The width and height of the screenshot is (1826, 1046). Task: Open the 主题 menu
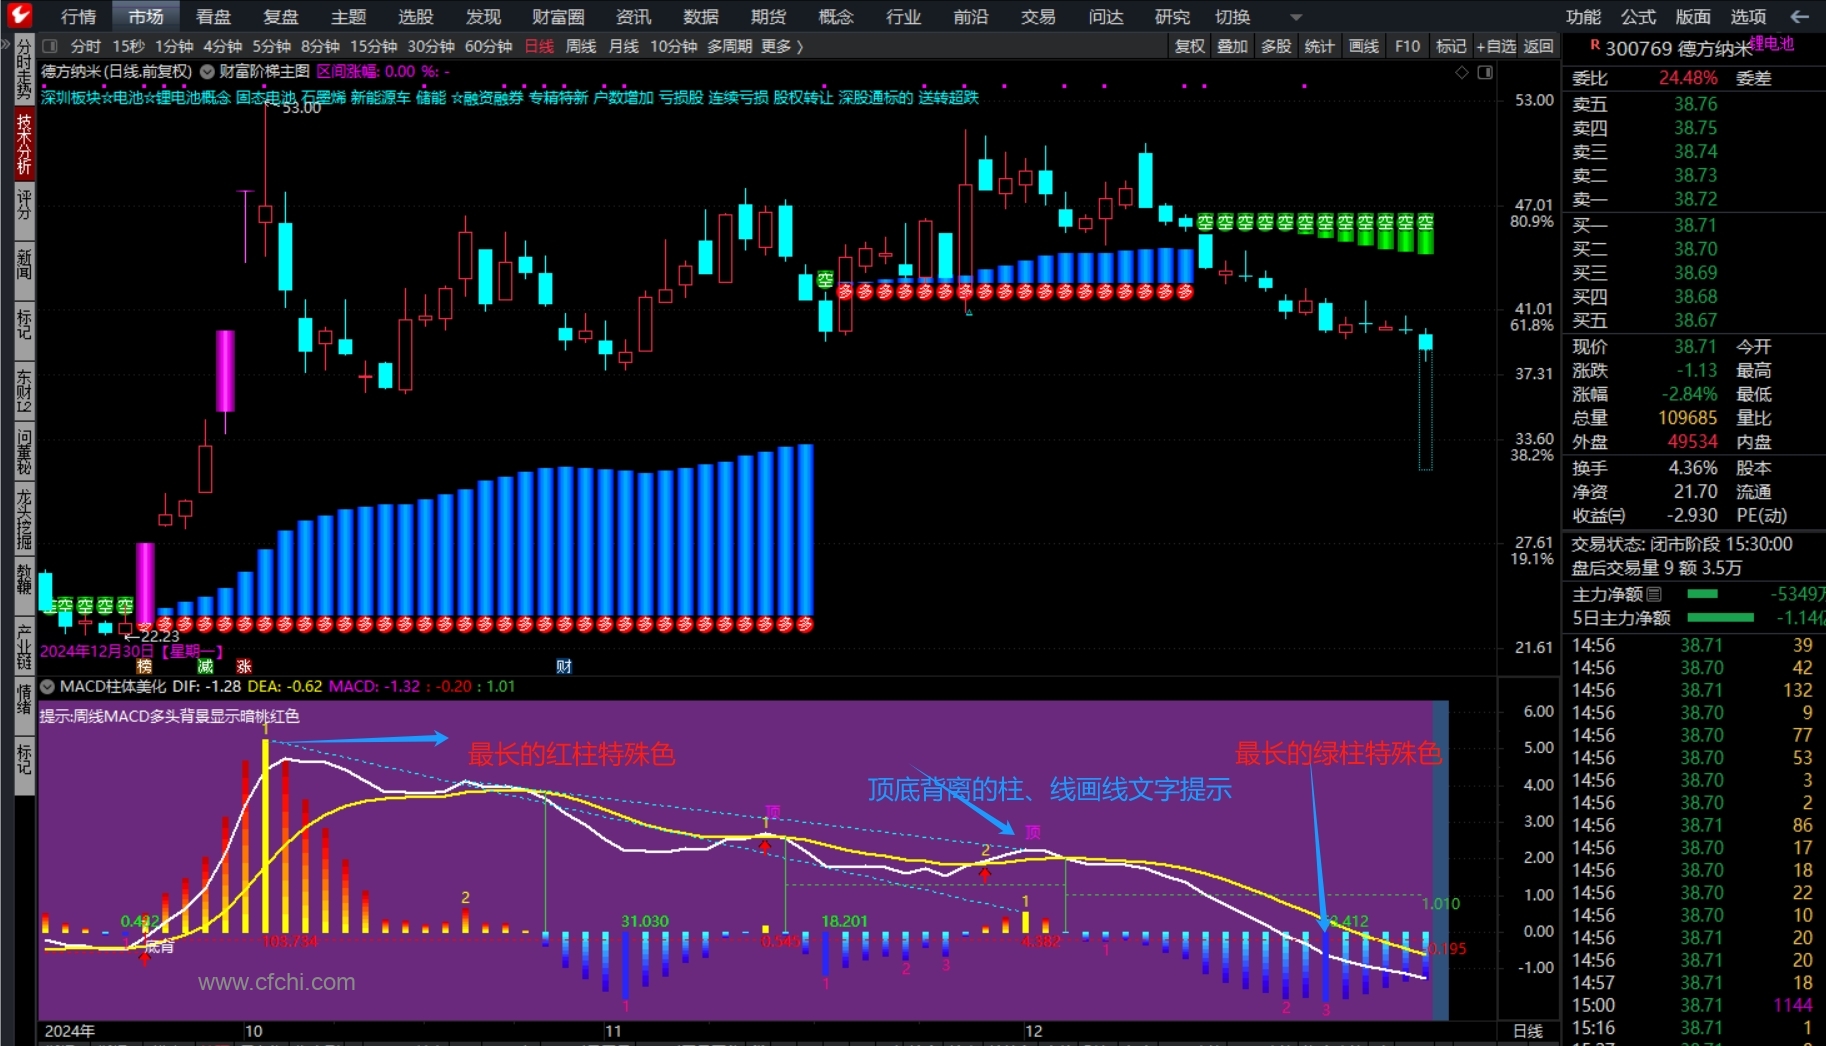coord(348,17)
